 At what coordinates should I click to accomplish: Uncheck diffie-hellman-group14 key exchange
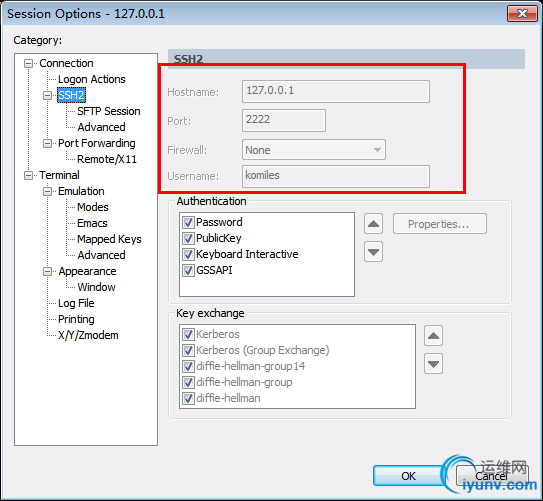(x=188, y=366)
